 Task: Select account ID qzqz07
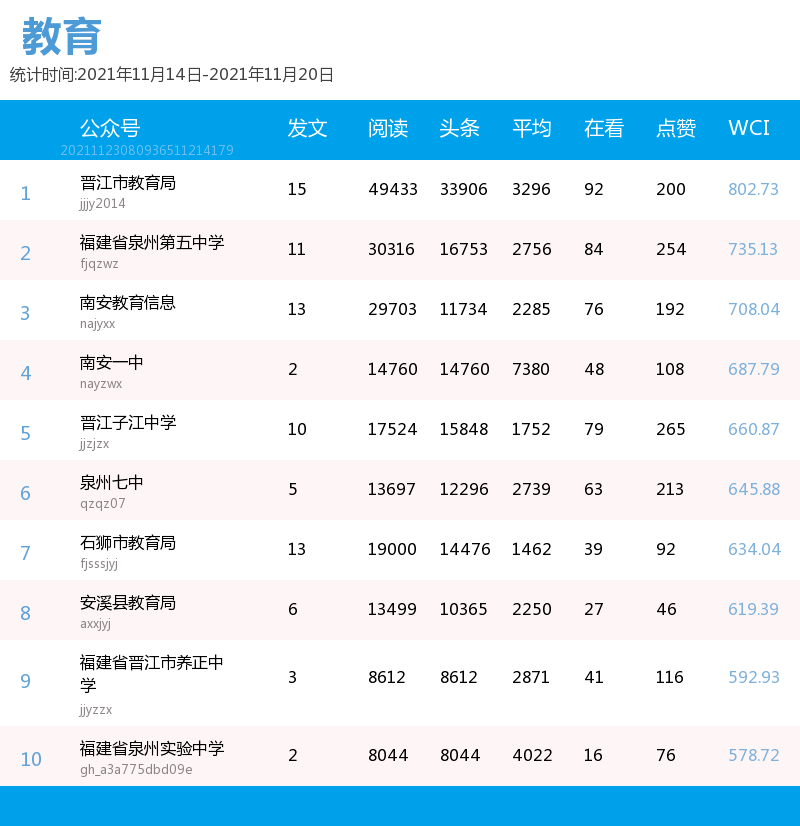103,504
